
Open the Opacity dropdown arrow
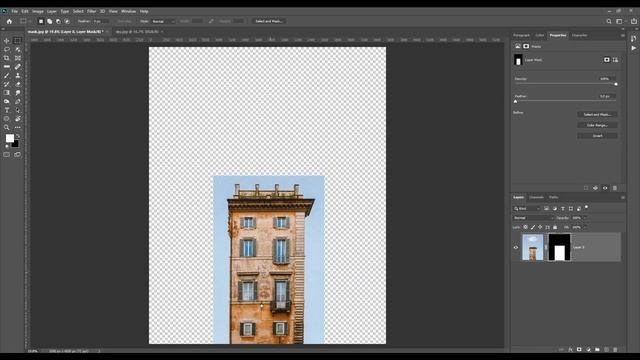tap(585, 218)
